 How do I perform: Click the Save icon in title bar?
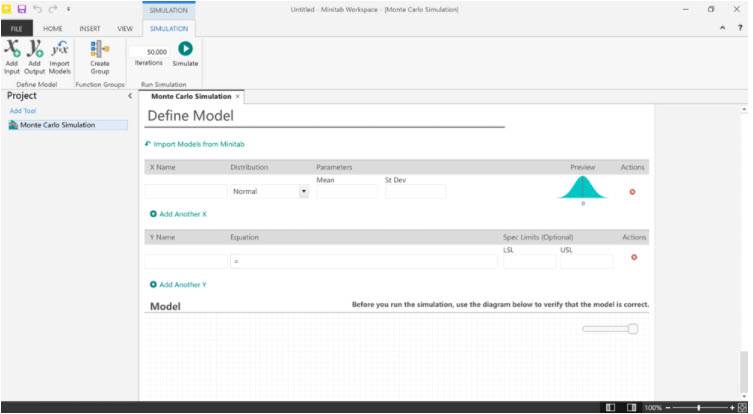(22, 9)
